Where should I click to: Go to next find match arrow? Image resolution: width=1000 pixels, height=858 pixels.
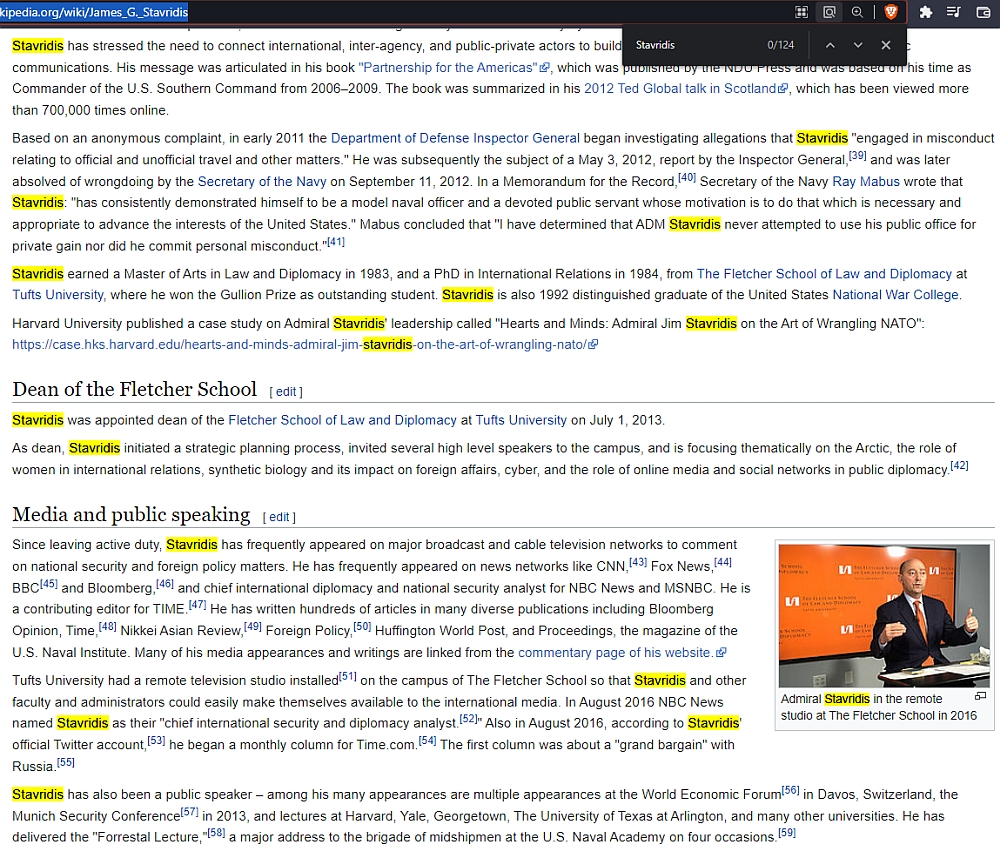[858, 45]
